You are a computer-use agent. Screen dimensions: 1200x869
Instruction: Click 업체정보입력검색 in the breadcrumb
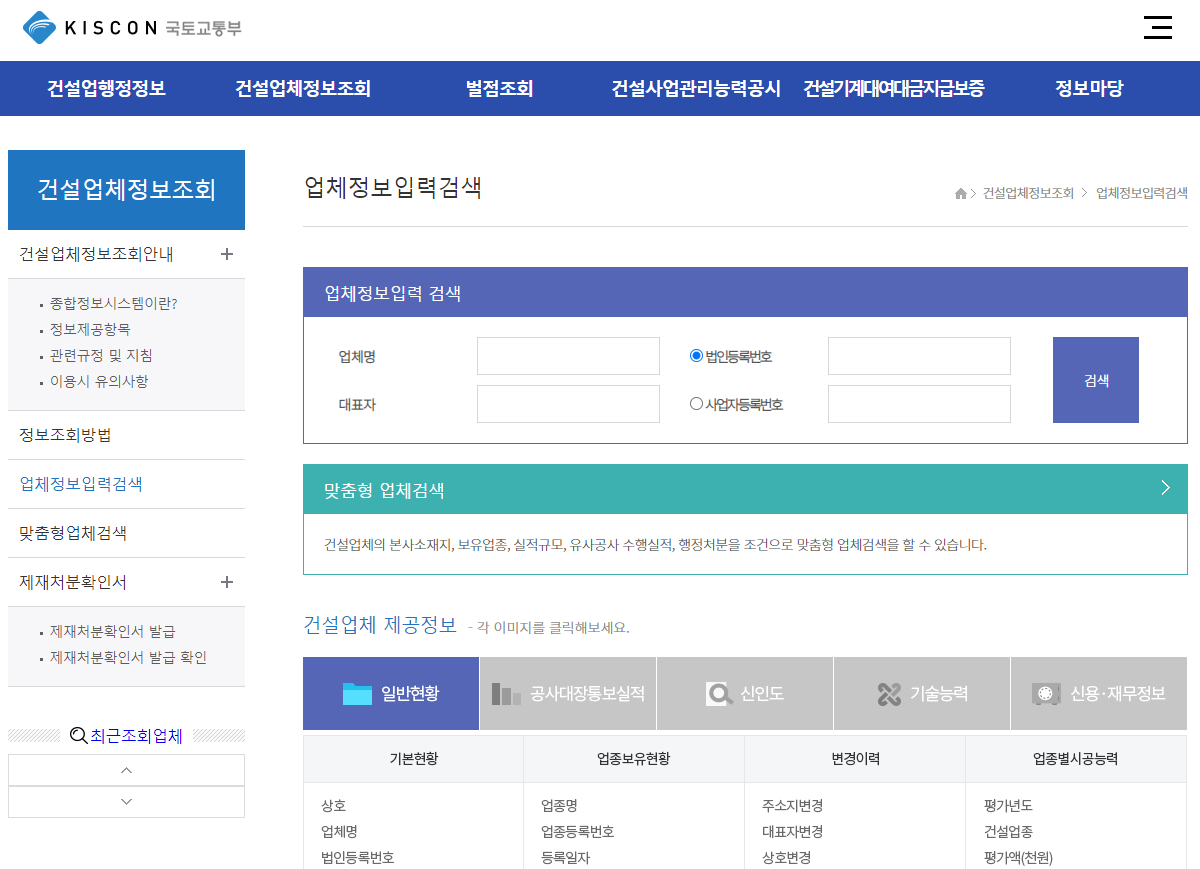(1142, 193)
